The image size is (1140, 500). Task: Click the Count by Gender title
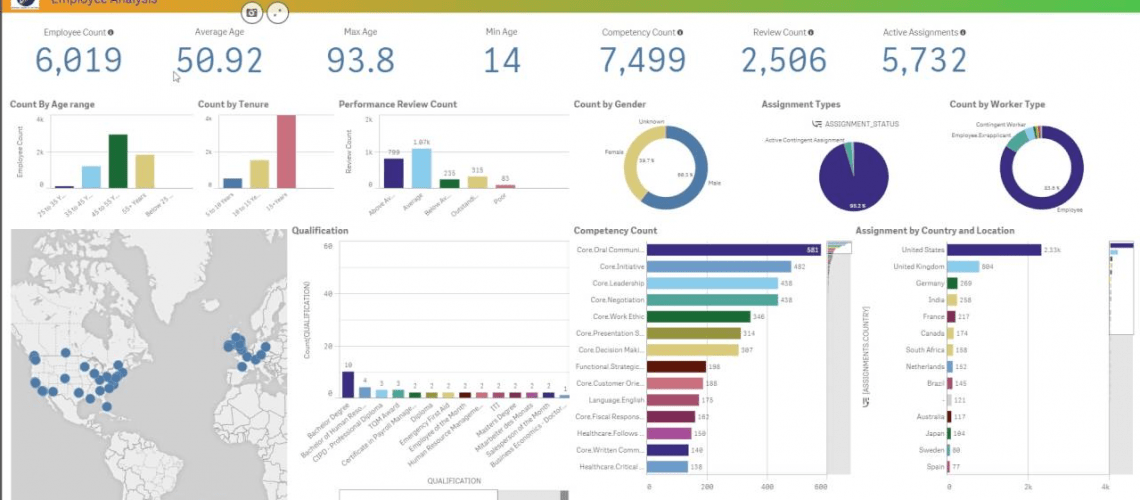tap(610, 105)
